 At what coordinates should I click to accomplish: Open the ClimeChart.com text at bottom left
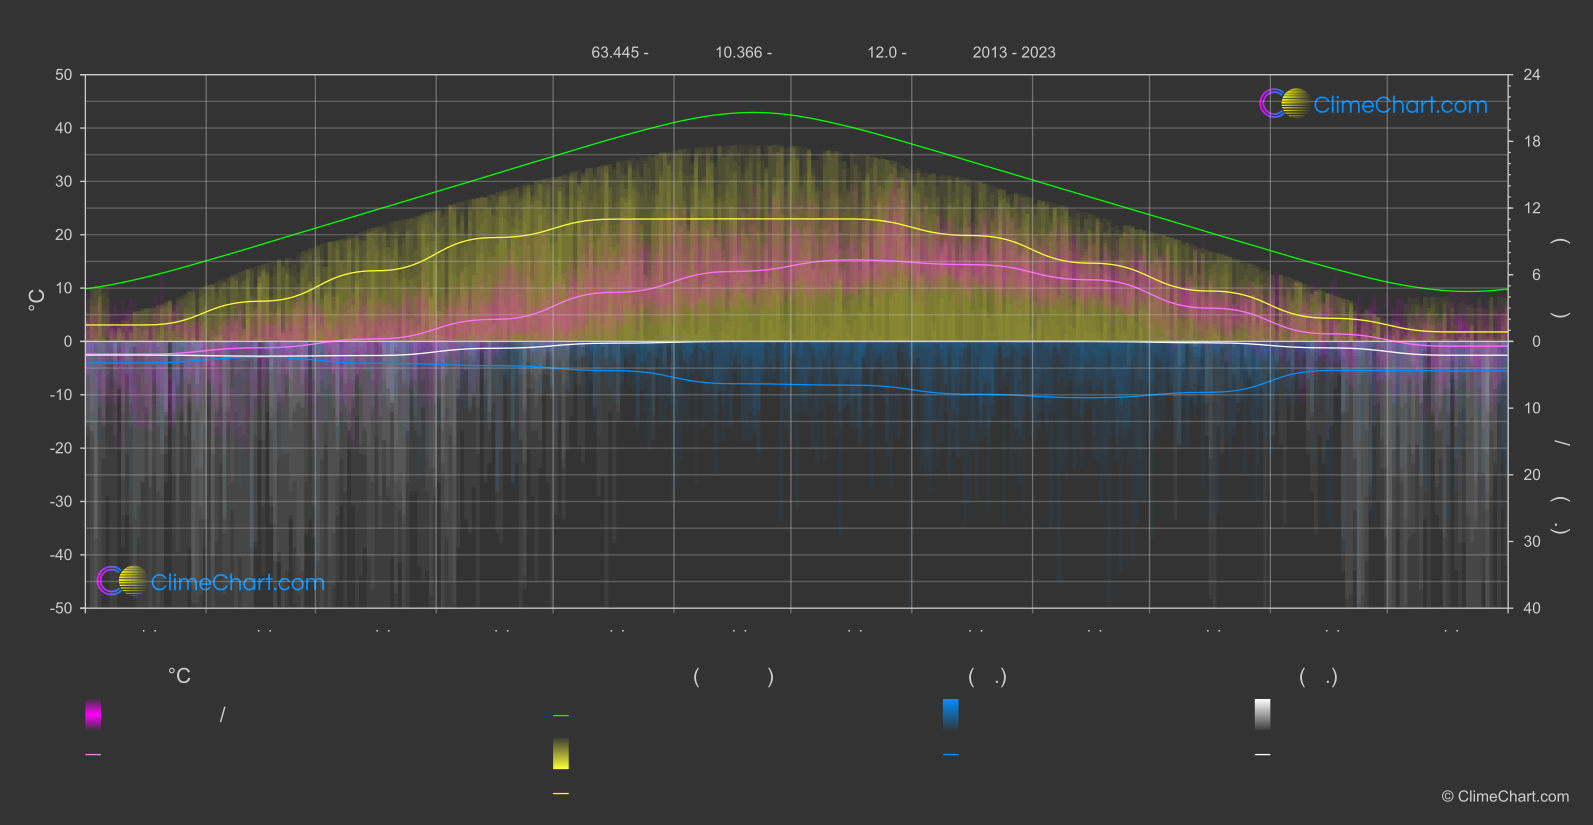pos(238,582)
